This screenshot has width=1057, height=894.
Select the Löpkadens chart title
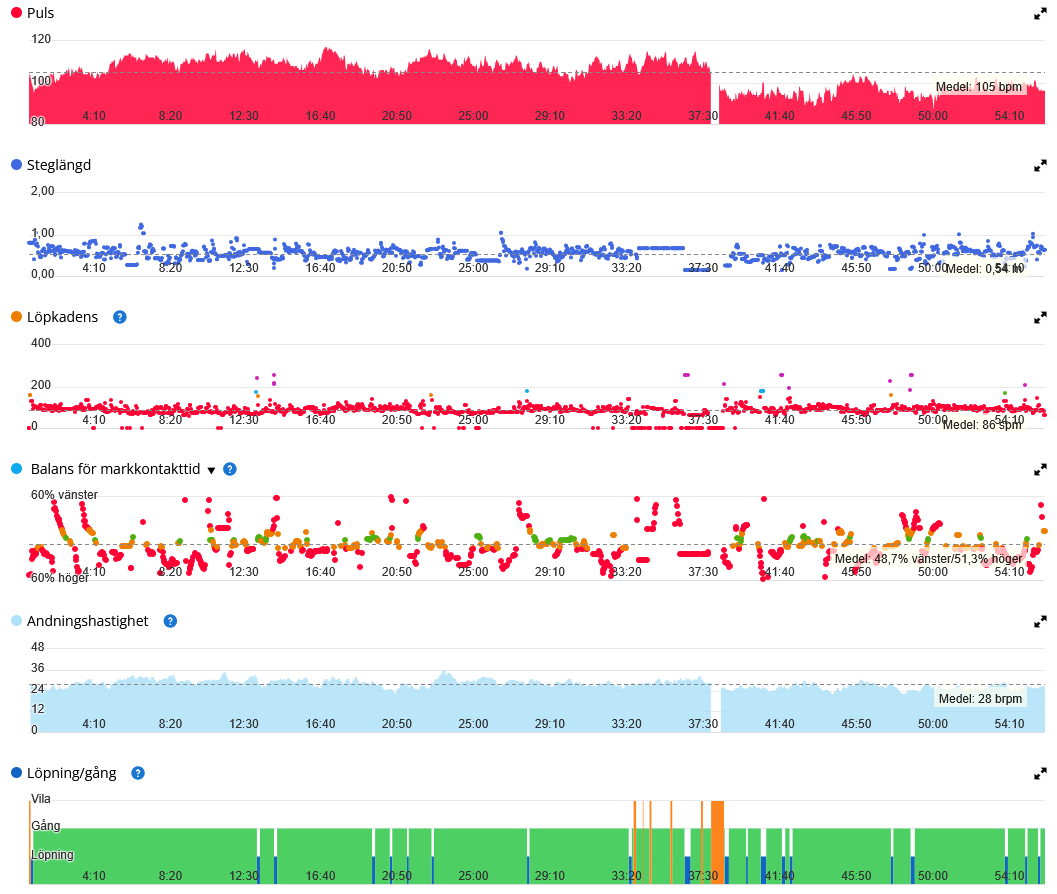[x=63, y=317]
